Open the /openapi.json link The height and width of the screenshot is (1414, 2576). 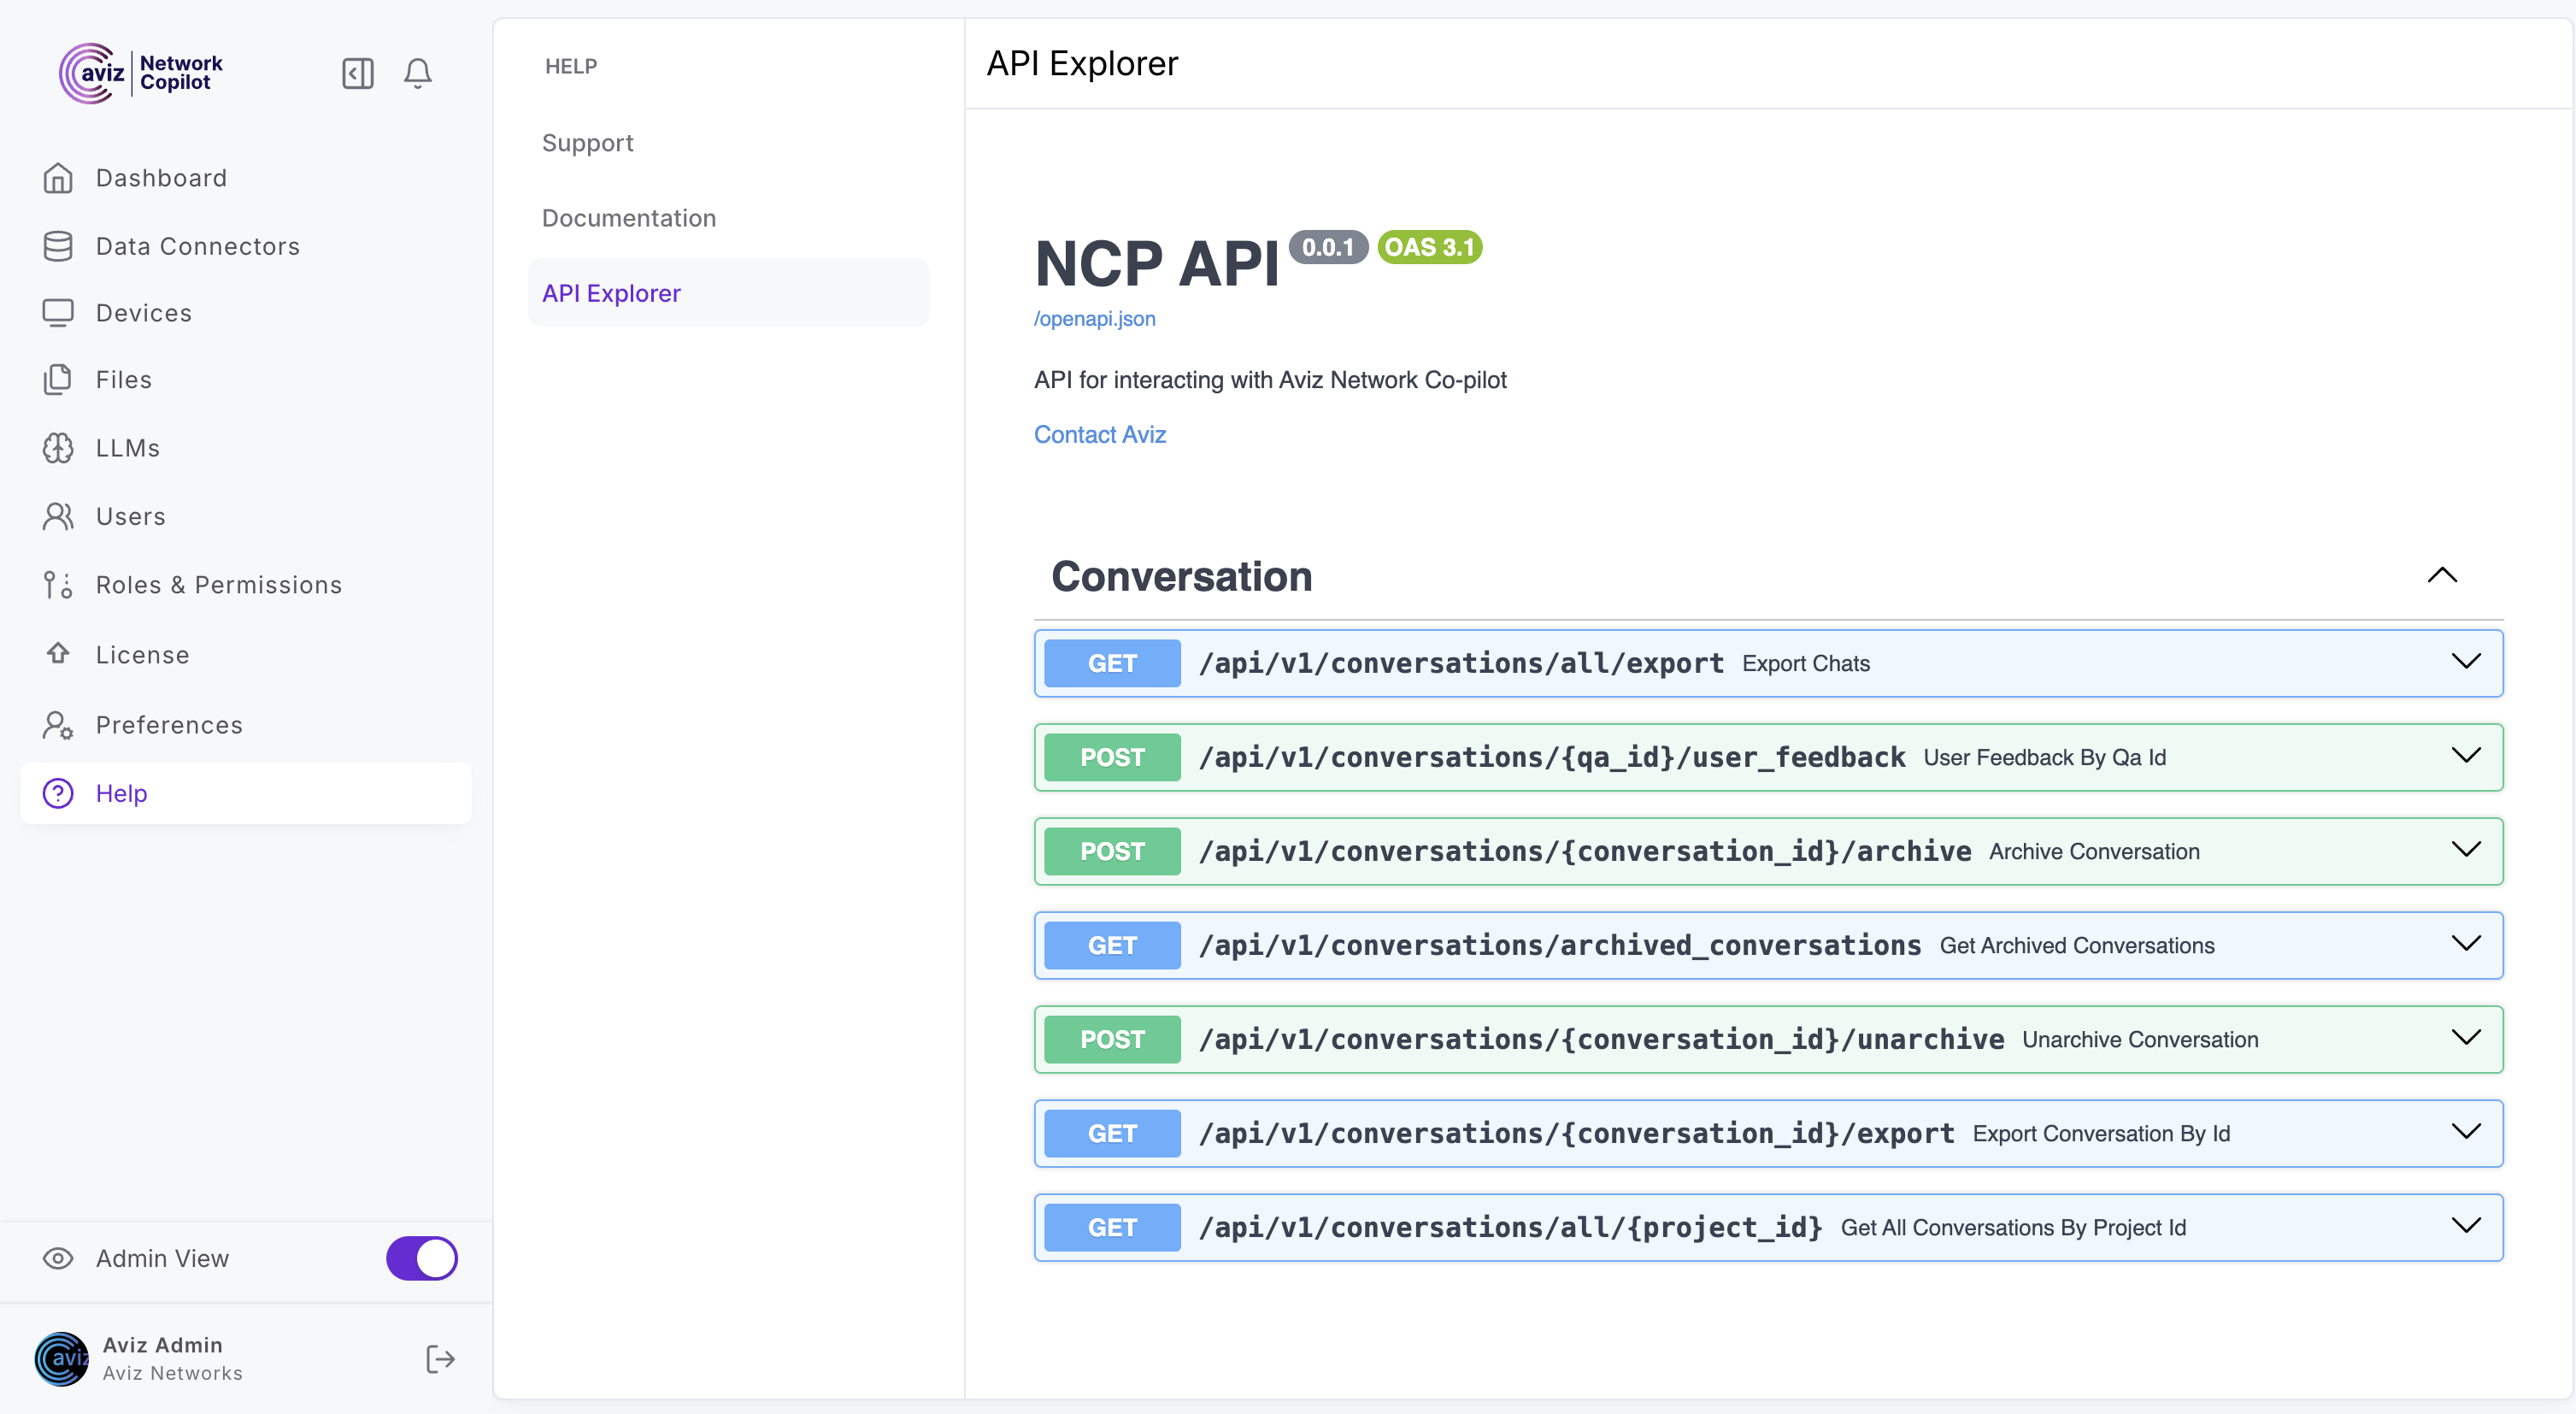(1094, 319)
